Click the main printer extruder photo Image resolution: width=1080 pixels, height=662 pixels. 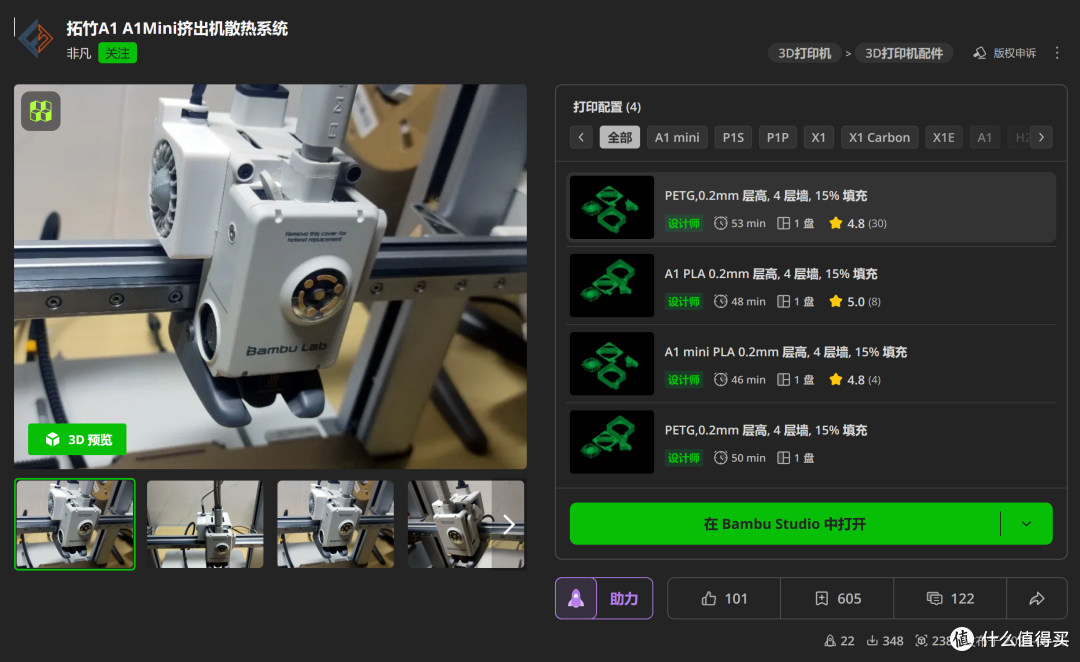(x=270, y=276)
